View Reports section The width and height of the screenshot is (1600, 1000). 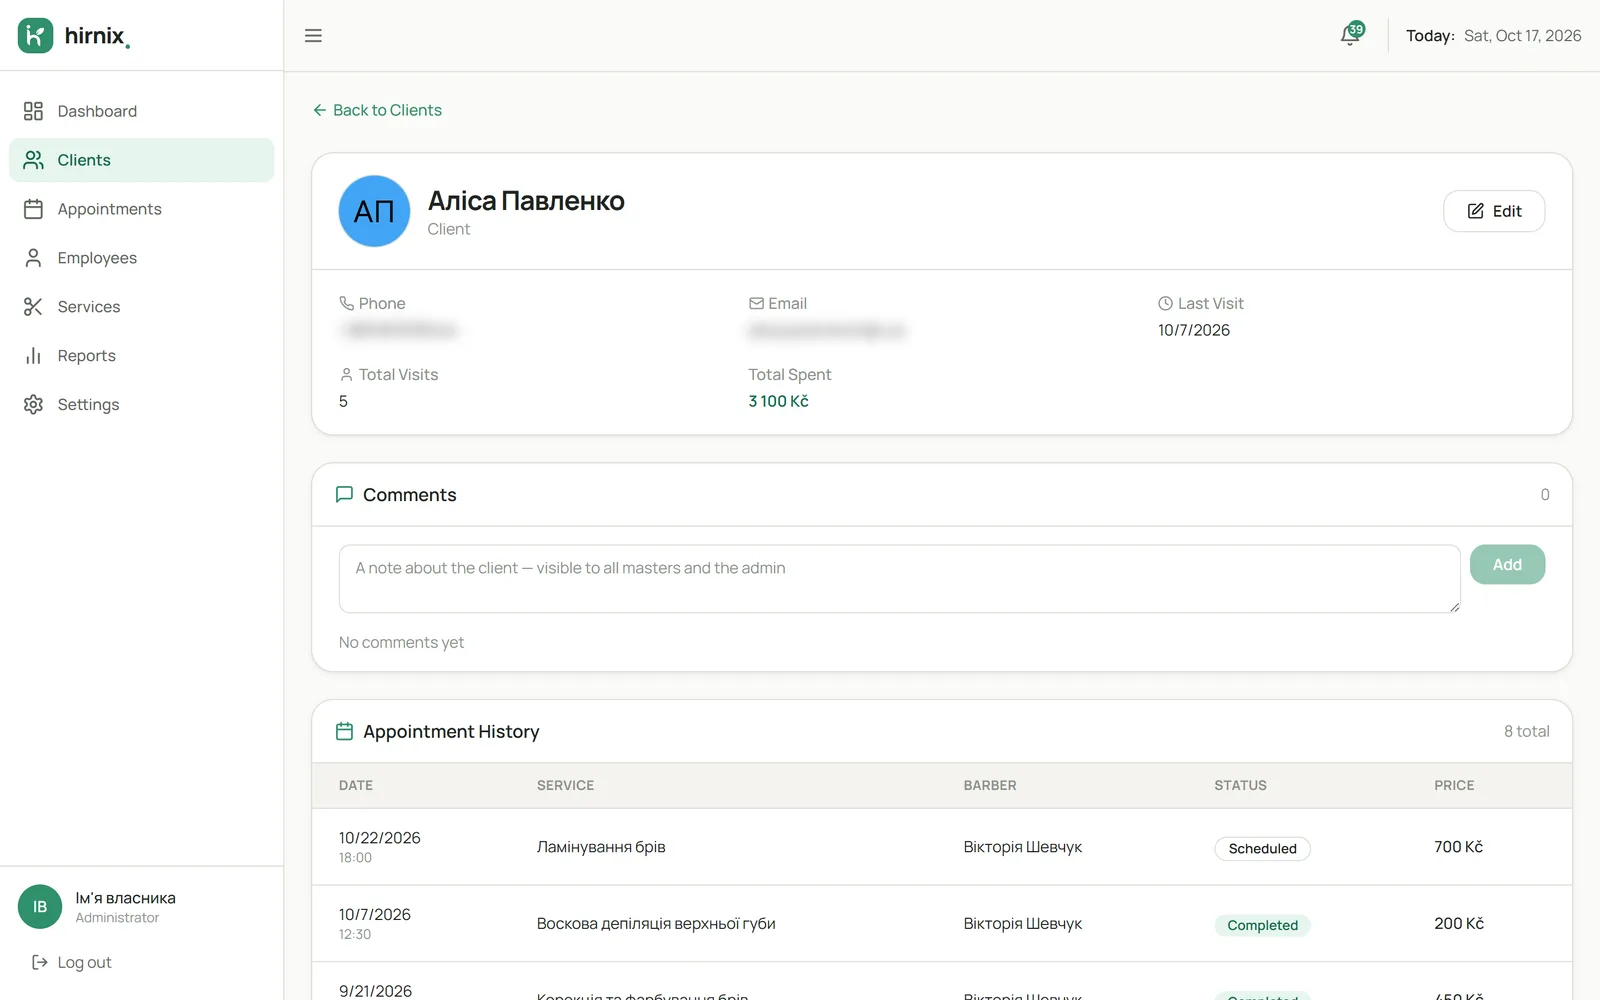141,356
